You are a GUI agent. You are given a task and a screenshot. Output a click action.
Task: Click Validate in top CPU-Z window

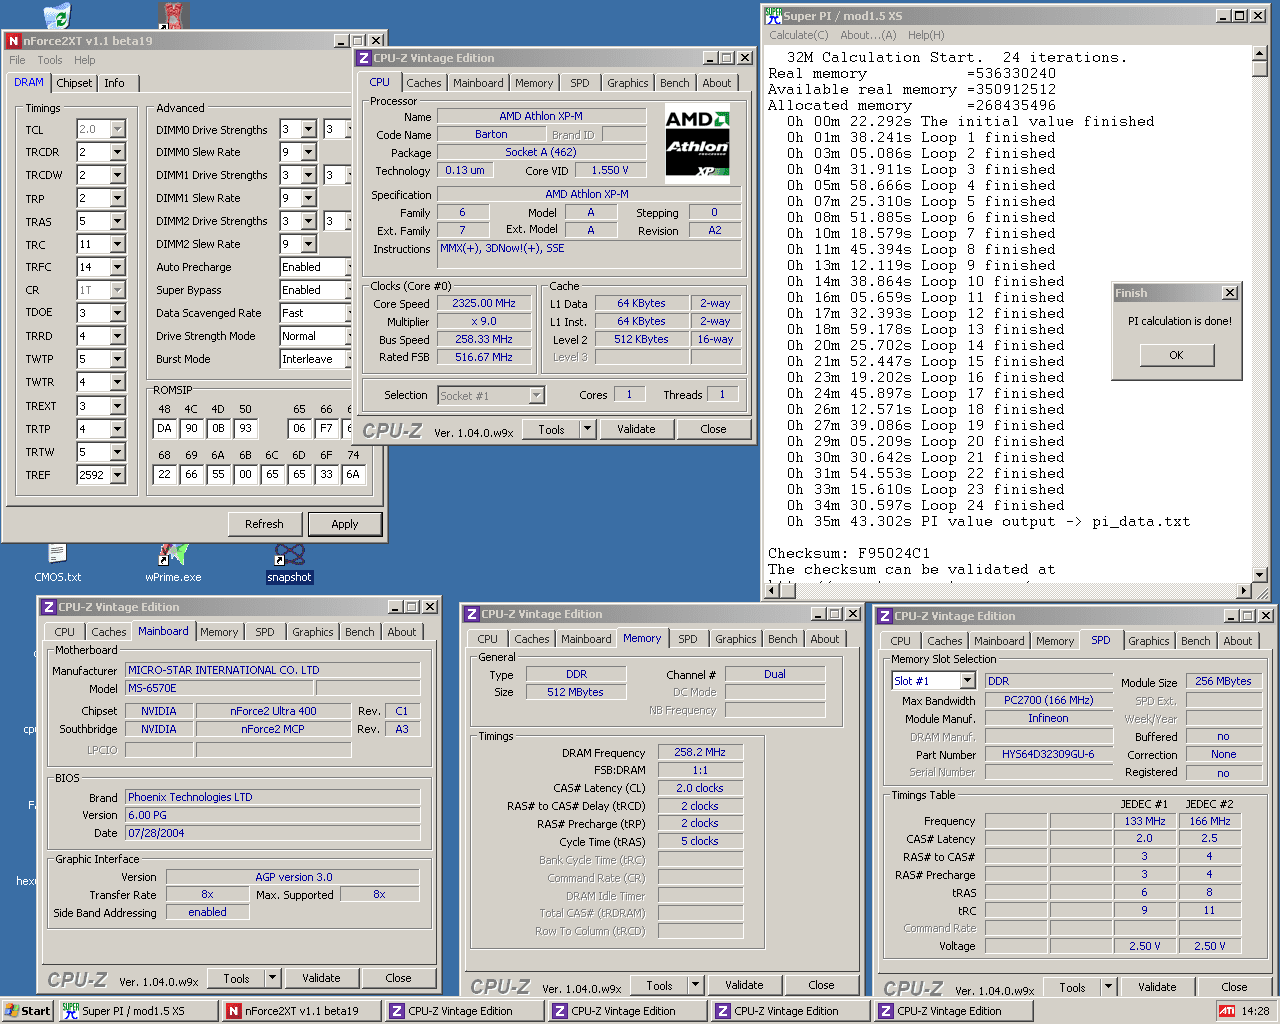click(636, 429)
